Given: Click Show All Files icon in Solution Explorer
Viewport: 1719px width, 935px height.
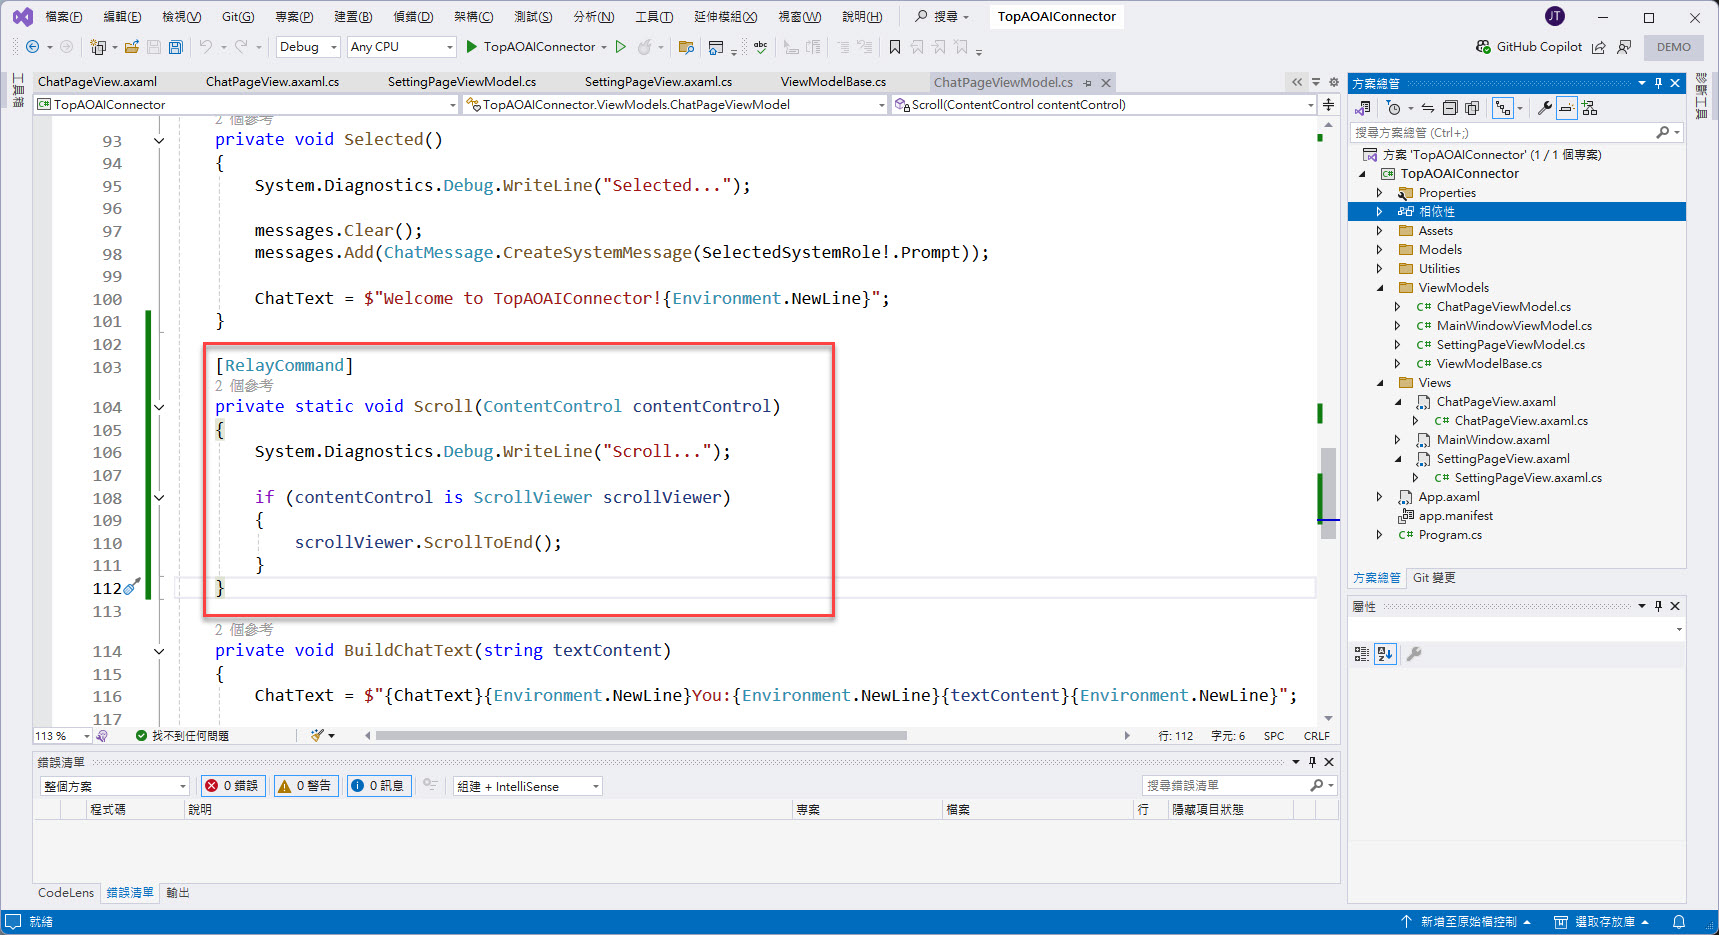Looking at the screenshot, I should click(x=1472, y=108).
